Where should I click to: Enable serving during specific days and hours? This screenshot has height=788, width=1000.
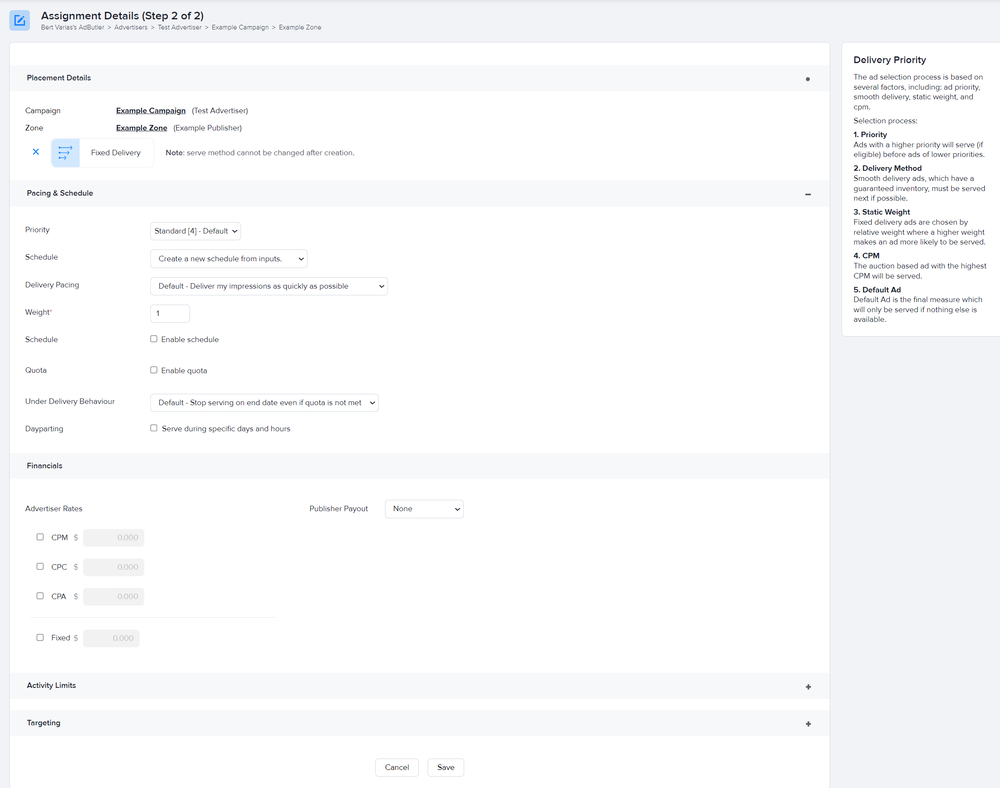pyautogui.click(x=154, y=428)
